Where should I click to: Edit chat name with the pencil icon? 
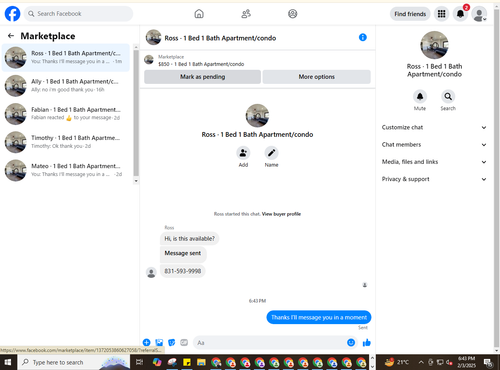click(272, 153)
